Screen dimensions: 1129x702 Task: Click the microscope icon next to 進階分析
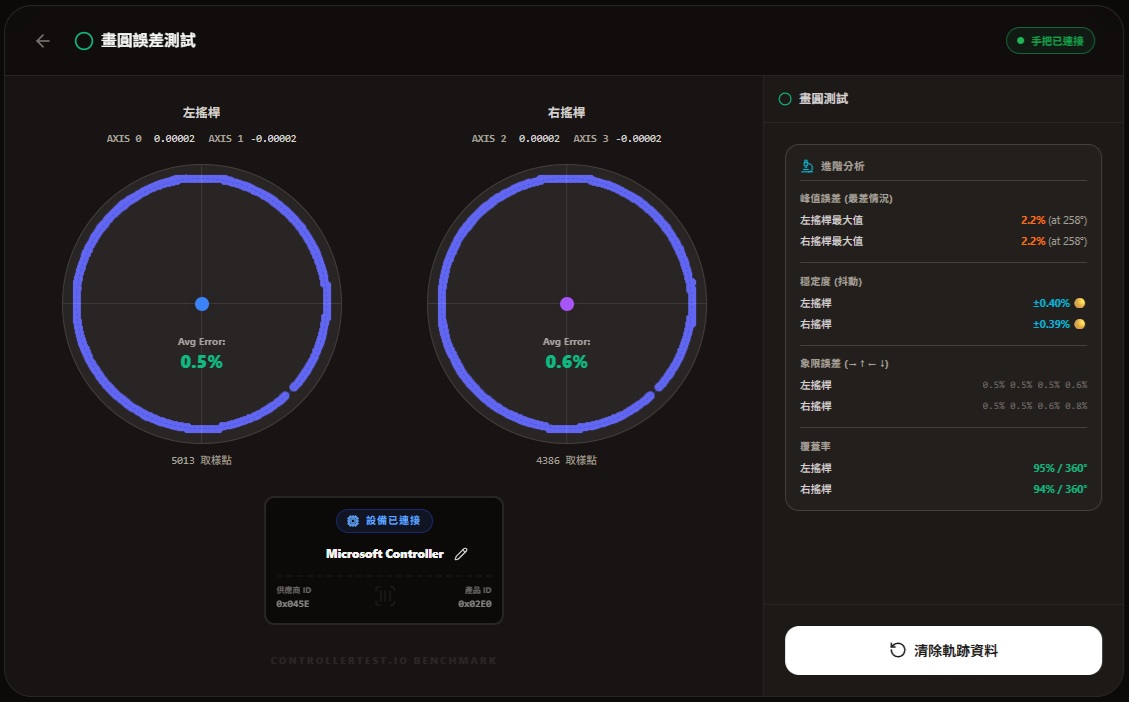[807, 166]
